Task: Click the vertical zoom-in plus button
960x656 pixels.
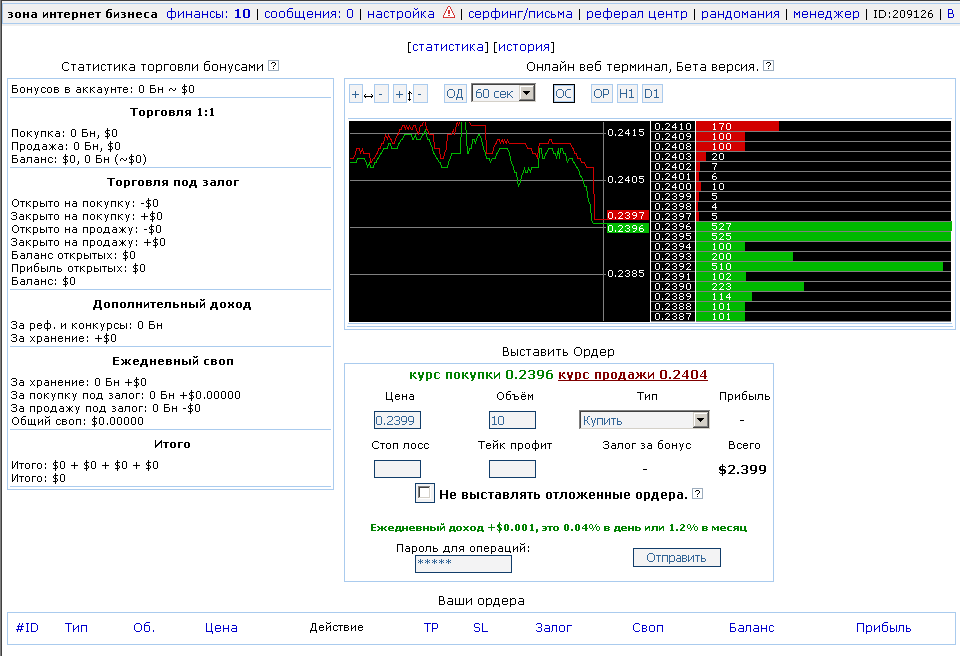Action: tap(399, 94)
